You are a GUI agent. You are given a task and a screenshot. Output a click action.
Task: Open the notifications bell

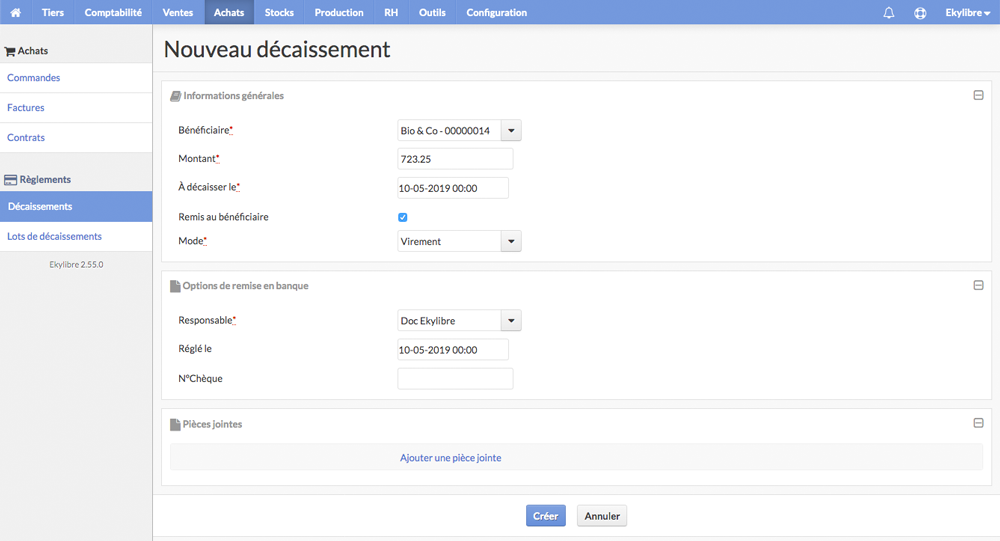pyautogui.click(x=888, y=12)
